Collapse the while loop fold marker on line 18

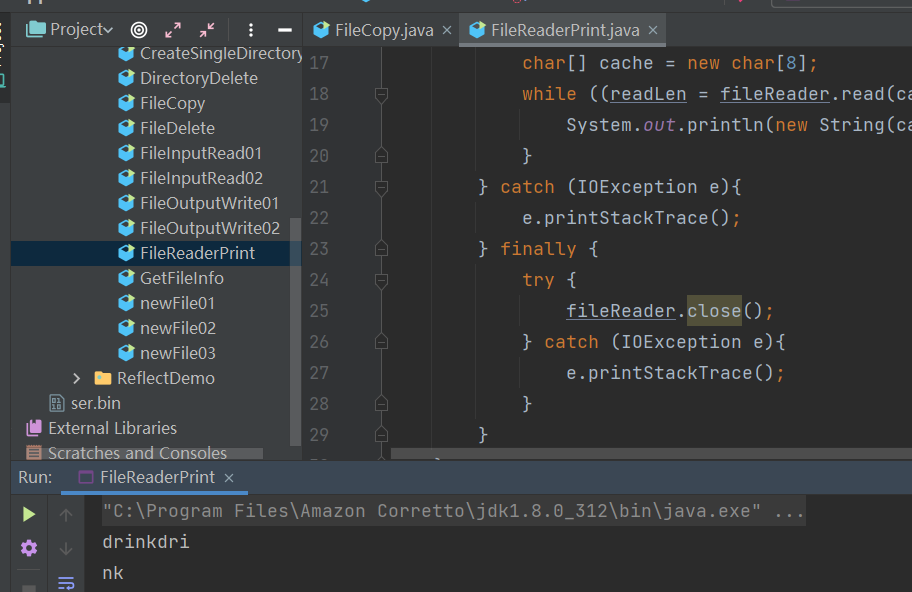381,94
